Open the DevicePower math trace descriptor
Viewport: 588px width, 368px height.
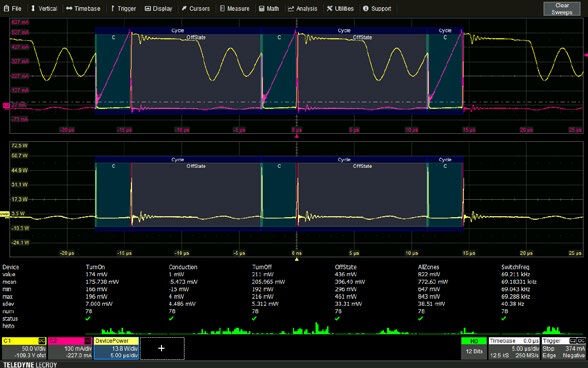coord(116,348)
